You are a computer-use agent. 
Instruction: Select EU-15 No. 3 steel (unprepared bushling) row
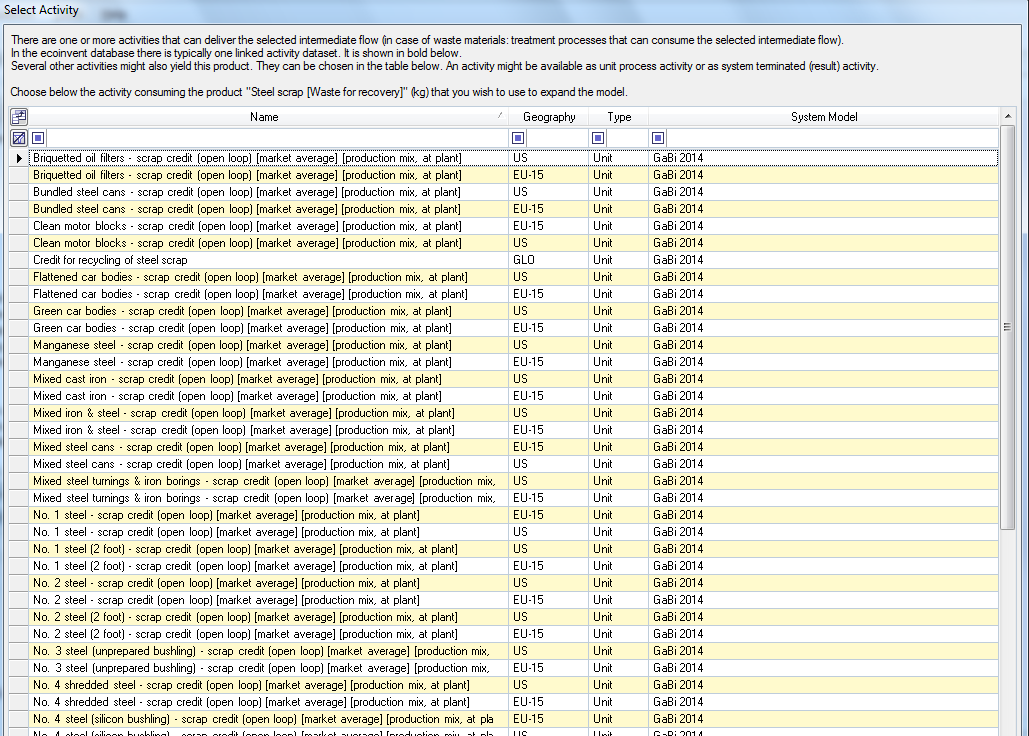(504, 669)
